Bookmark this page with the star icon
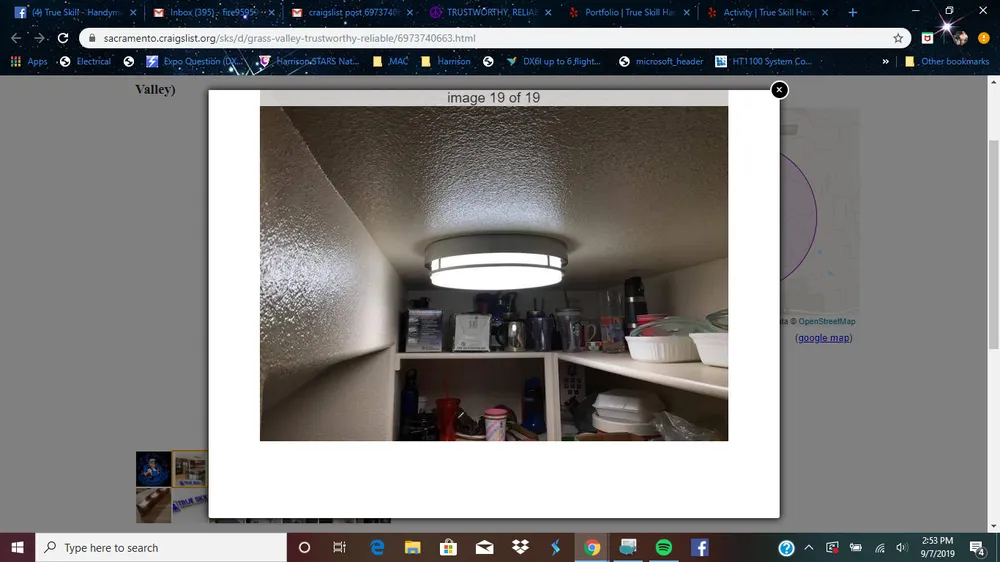This screenshot has height=562, width=1000. coord(898,38)
